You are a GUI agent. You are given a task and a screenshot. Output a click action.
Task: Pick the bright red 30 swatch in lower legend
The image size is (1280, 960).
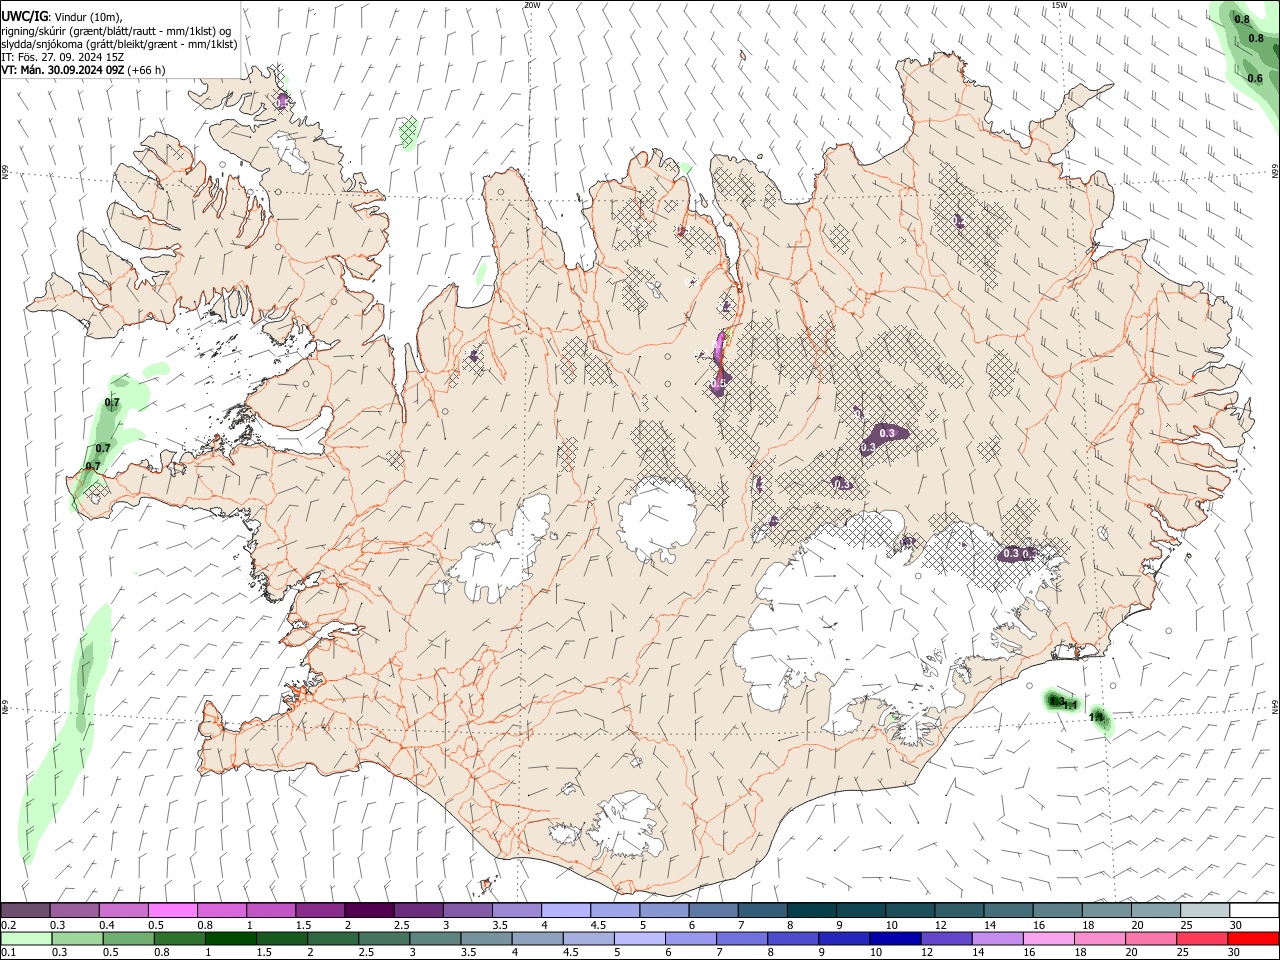point(1254,939)
